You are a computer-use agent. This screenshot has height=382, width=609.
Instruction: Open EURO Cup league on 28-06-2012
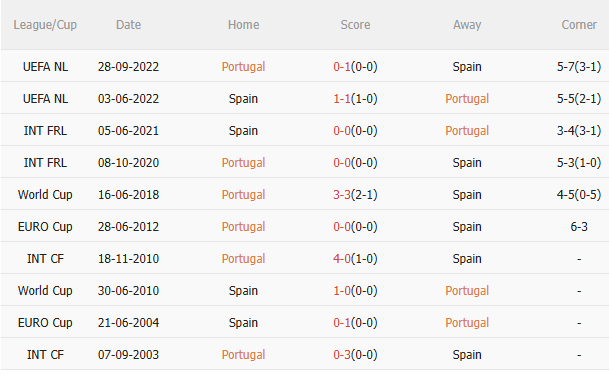pos(45,227)
